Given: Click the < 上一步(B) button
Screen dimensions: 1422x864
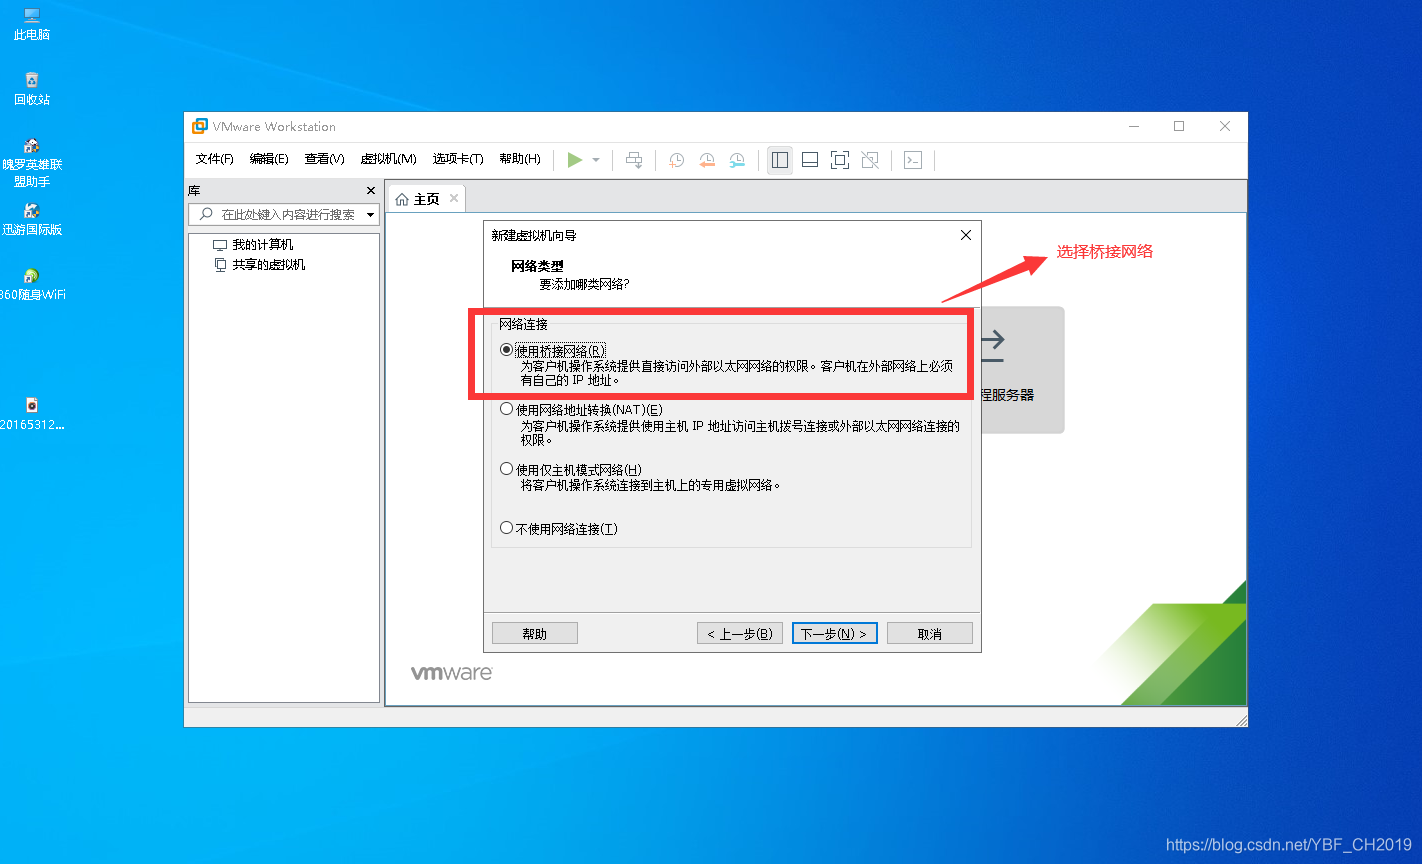Looking at the screenshot, I should click(740, 633).
